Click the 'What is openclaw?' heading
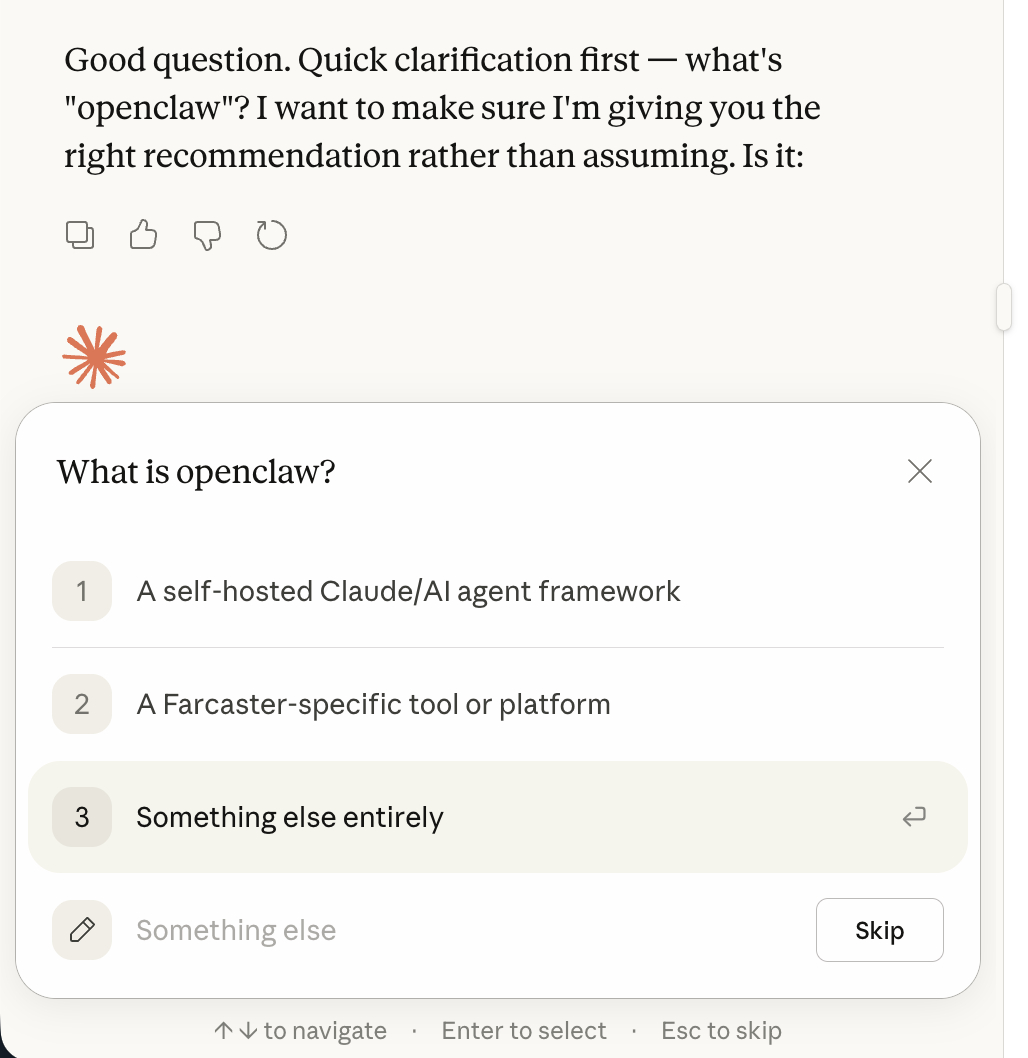1028x1058 pixels. (x=196, y=471)
